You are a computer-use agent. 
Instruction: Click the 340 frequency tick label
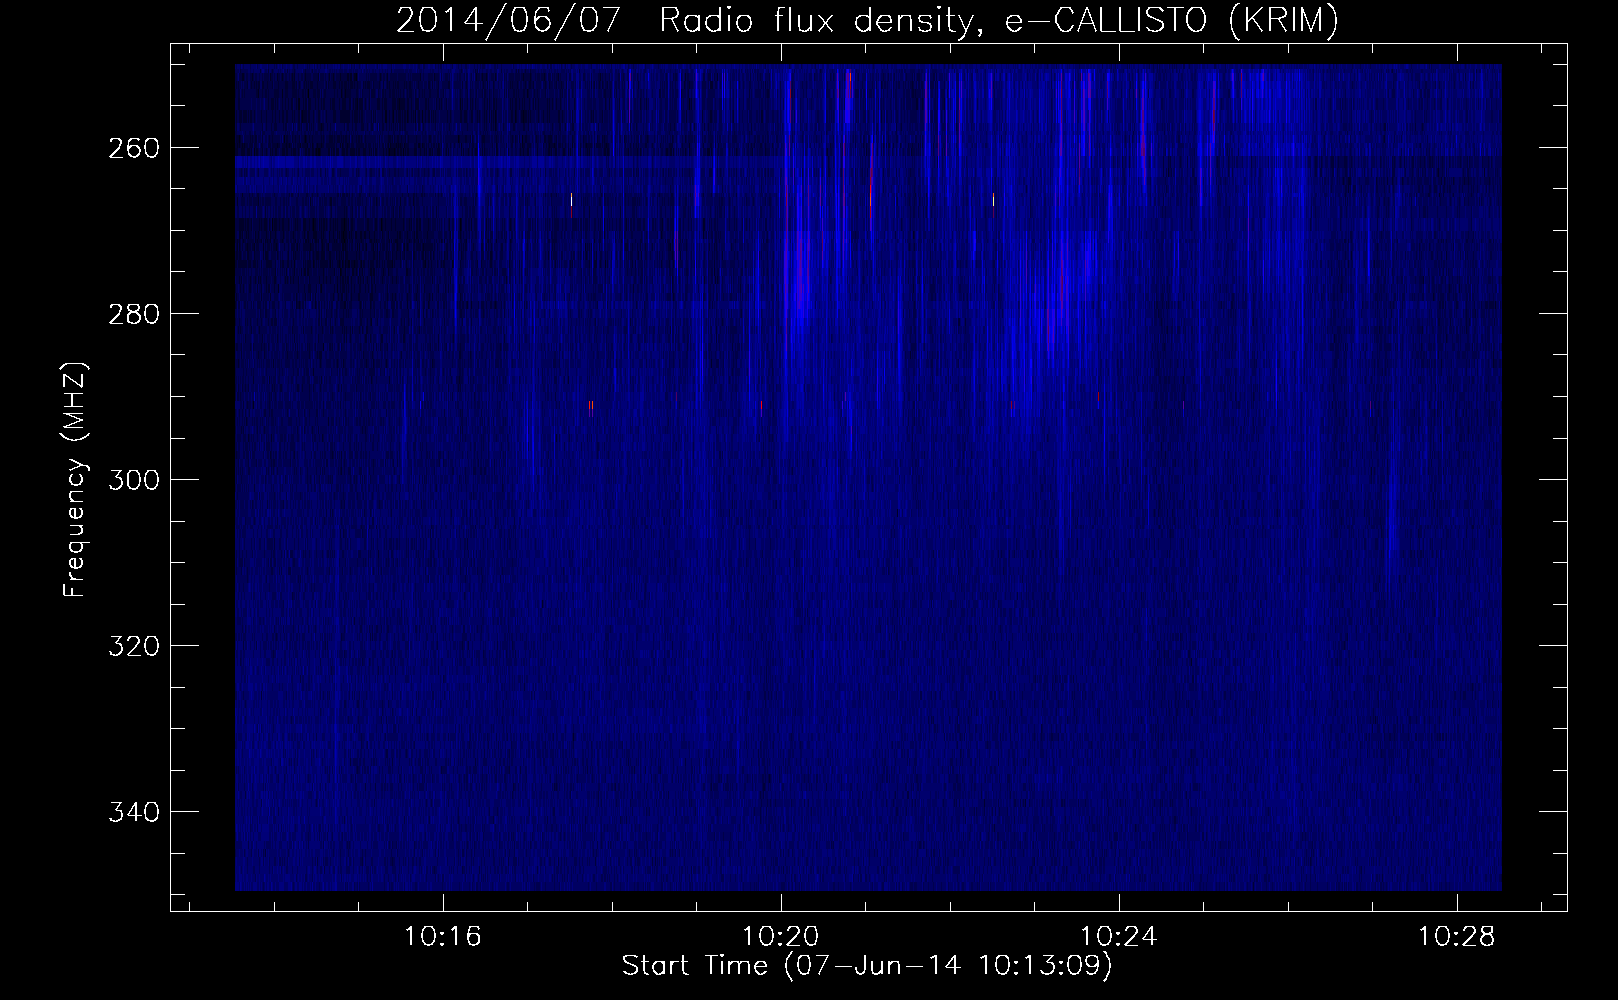click(x=132, y=812)
